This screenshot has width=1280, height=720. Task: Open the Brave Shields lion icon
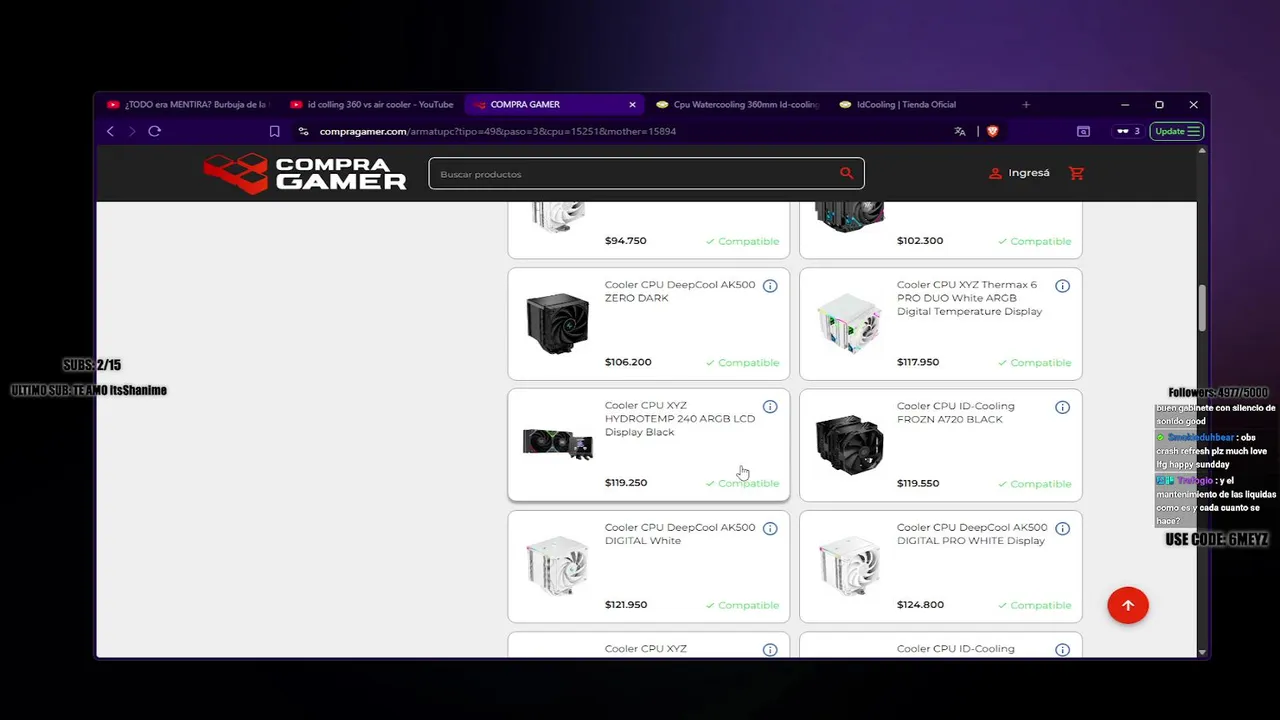click(x=992, y=131)
